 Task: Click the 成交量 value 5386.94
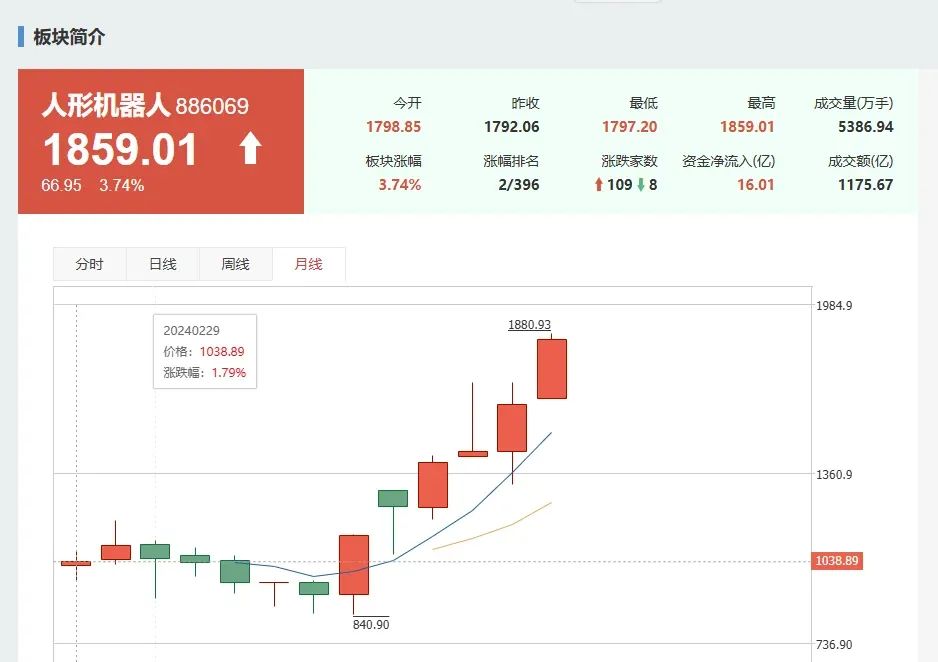(866, 127)
